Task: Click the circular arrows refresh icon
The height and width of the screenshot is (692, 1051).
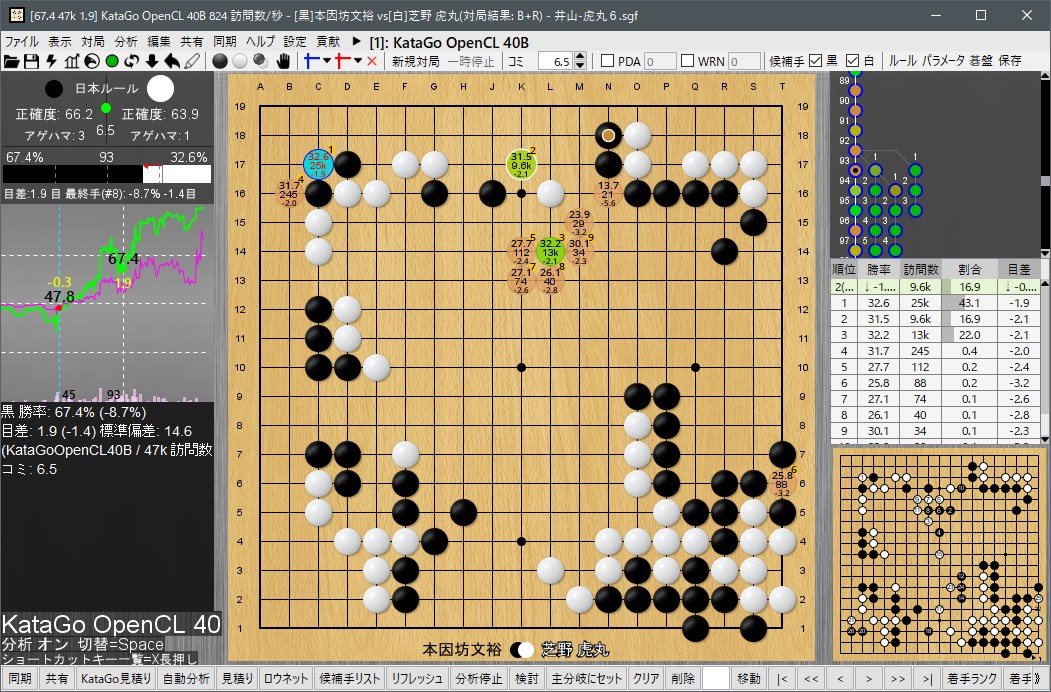Action: click(x=132, y=61)
